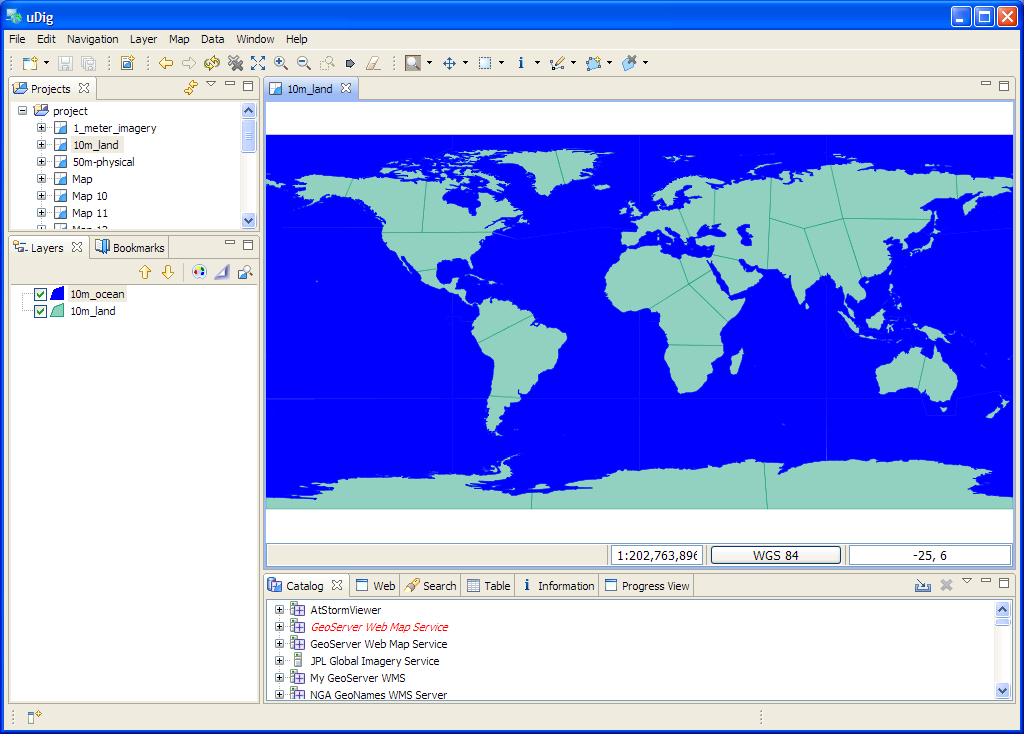Toggle the 10m_ocean layer checkbox off

[40, 294]
